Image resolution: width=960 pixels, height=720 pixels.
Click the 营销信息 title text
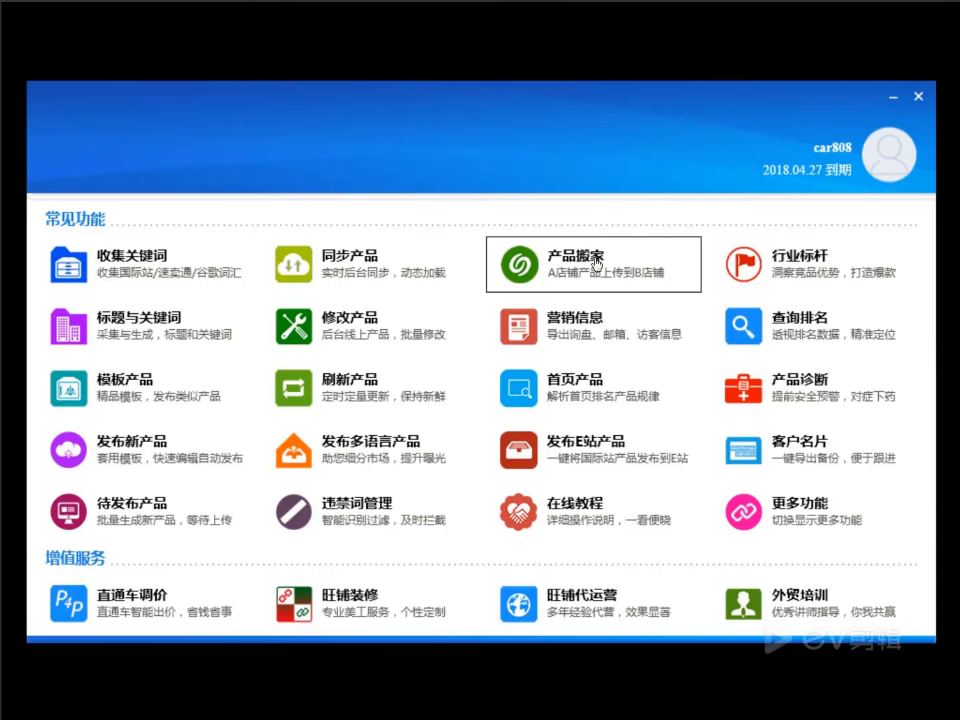pyautogui.click(x=575, y=317)
